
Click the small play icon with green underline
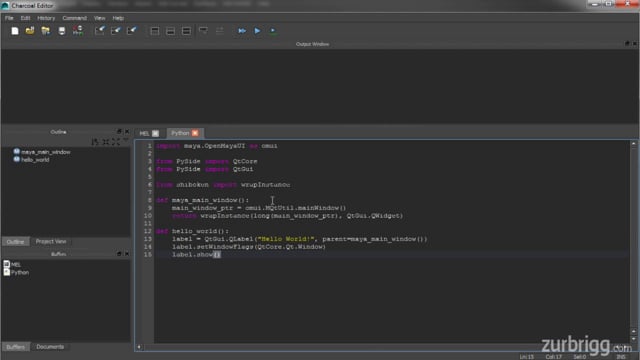point(273,31)
